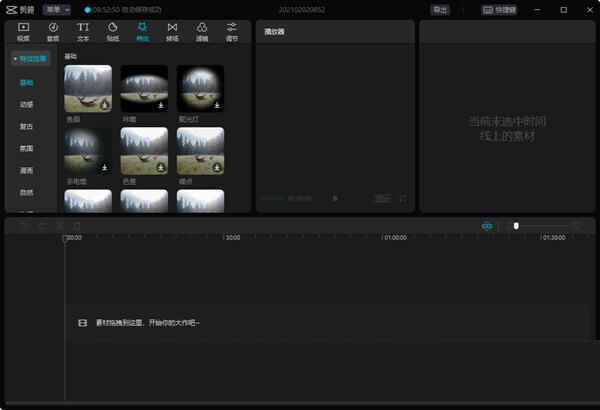This screenshot has width=600, height=410.
Task: Select the 文本 (Text) tool tab
Action: point(83,31)
